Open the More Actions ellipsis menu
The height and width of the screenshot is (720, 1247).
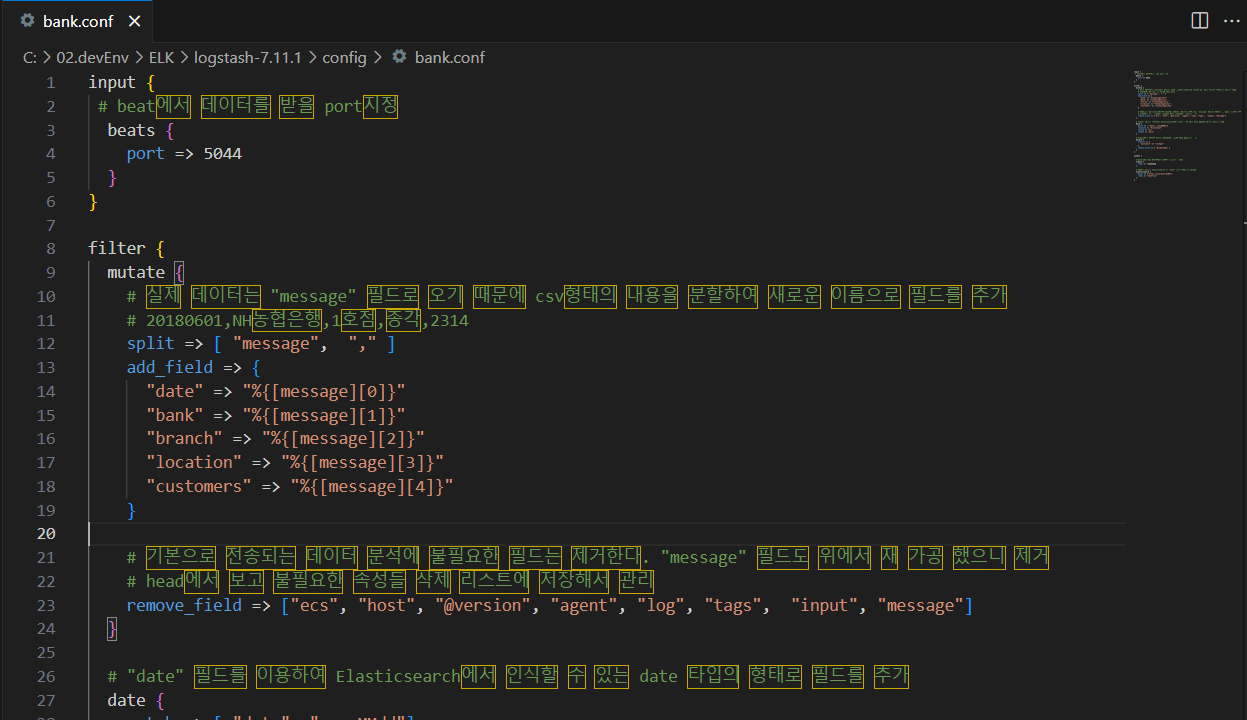[x=1230, y=20]
